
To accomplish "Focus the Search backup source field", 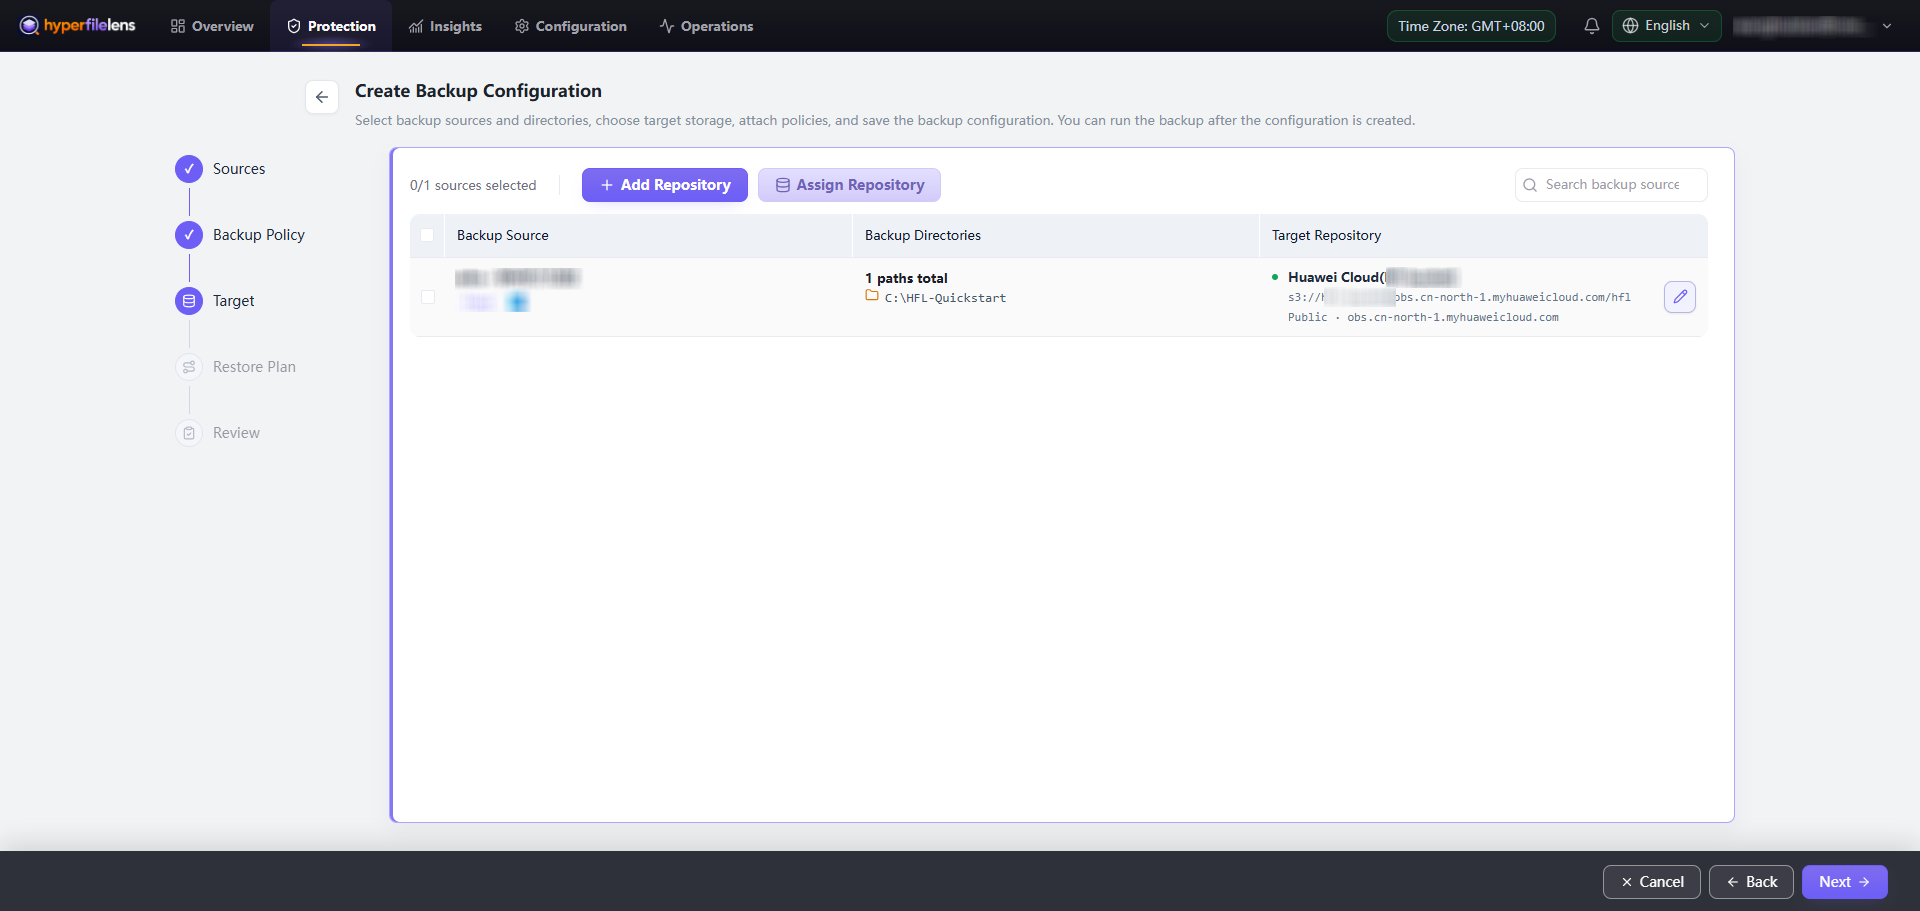I will [x=1611, y=185].
